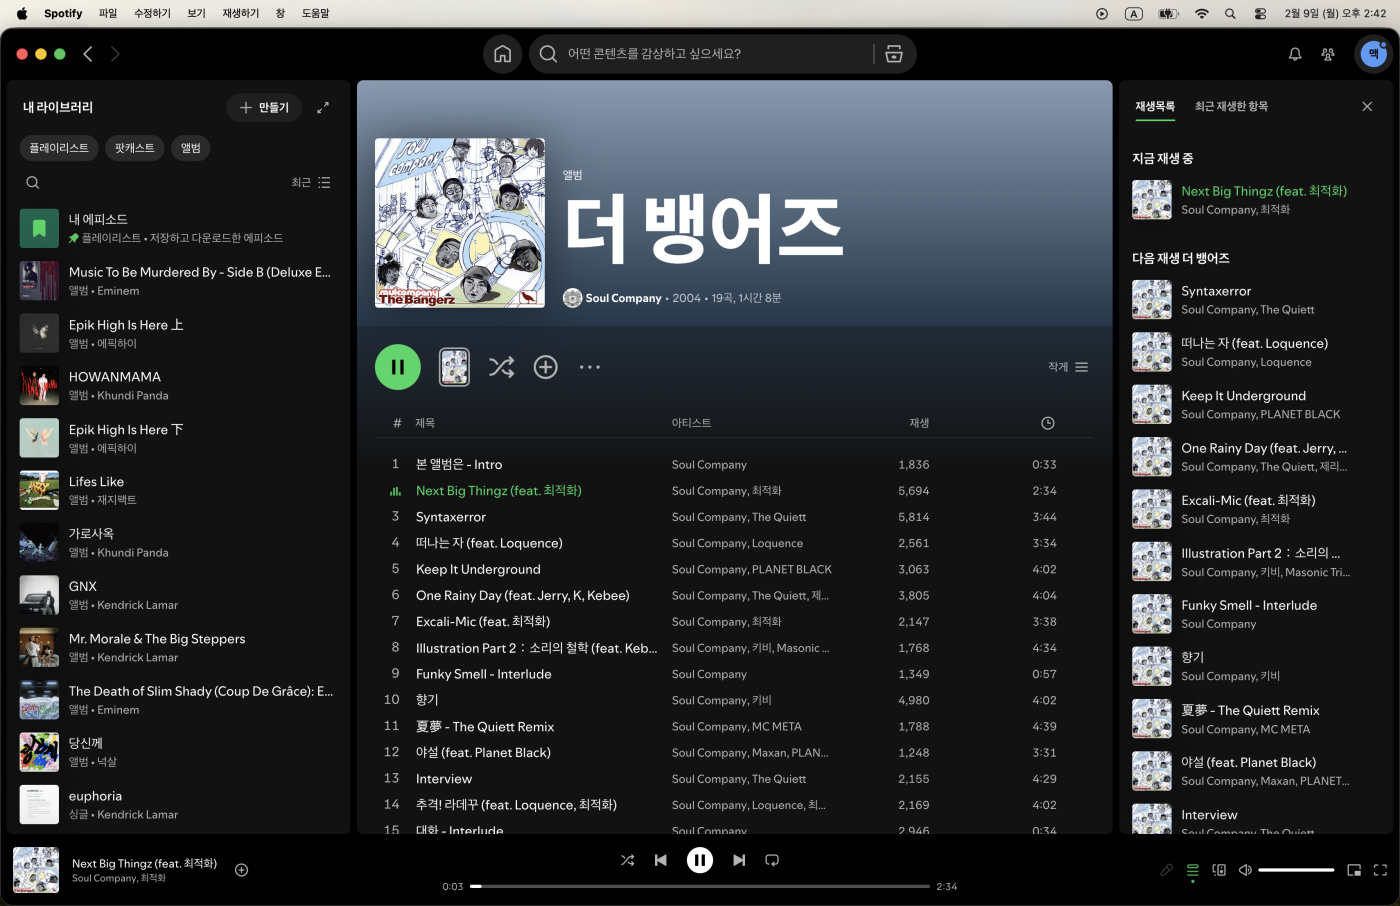Viewport: 1400px width, 906px height.
Task: Click the 만들기 button in the library
Action: (264, 108)
